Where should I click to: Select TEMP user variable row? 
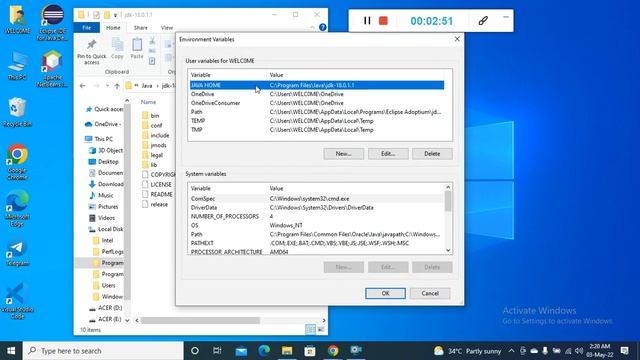(317, 121)
